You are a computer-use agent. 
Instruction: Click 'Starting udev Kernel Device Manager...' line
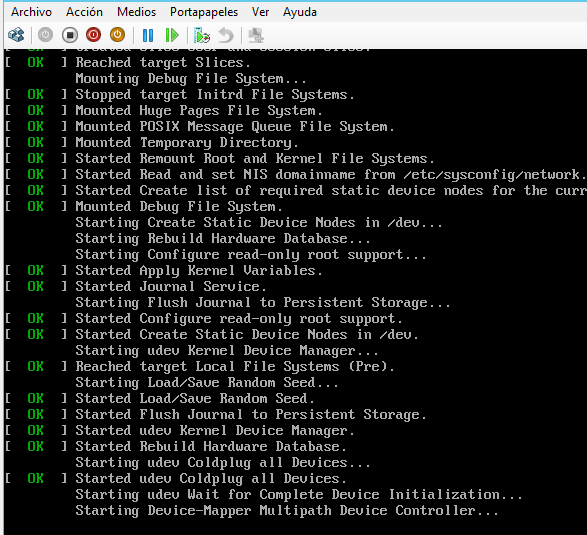pos(227,351)
